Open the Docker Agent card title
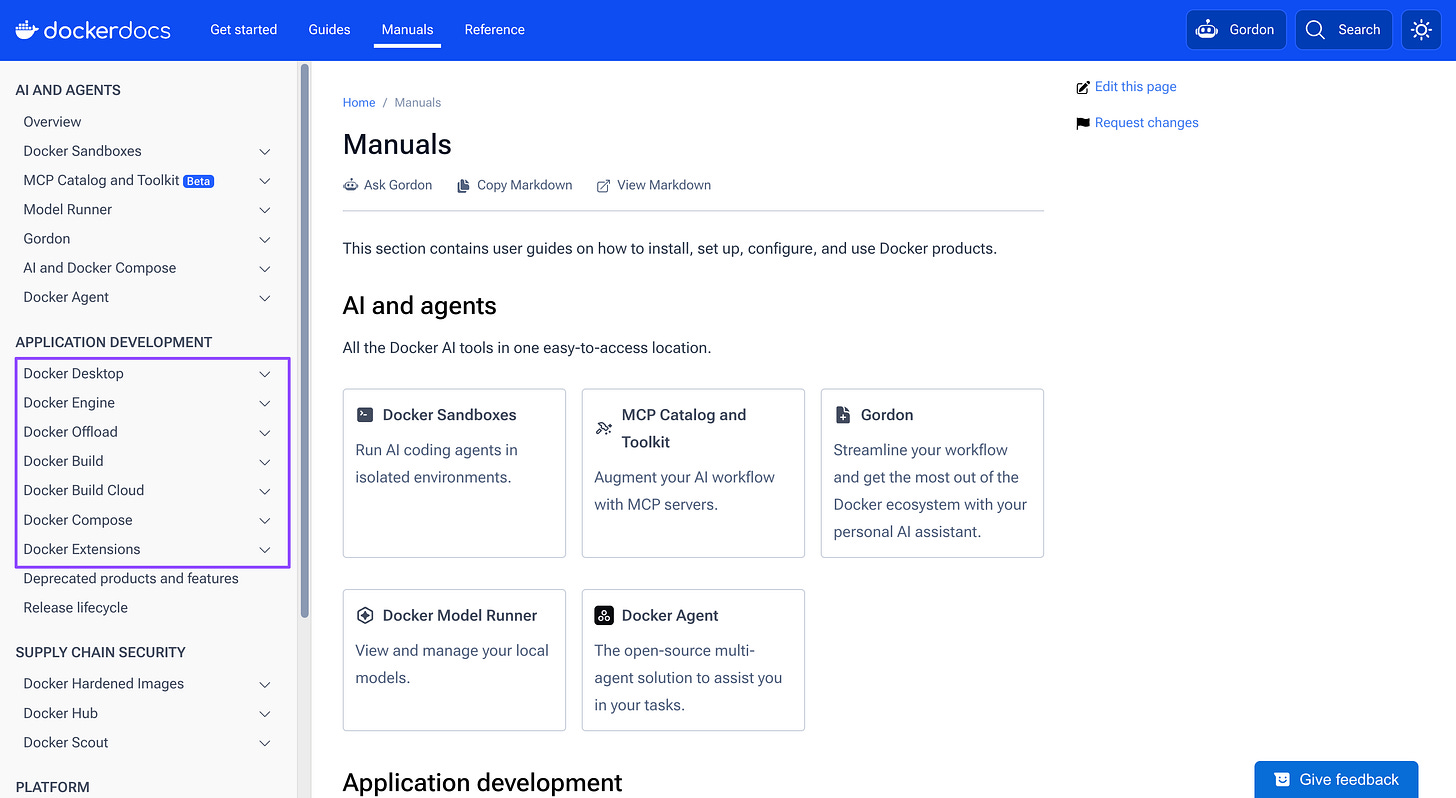The height and width of the screenshot is (798, 1456). (x=670, y=615)
